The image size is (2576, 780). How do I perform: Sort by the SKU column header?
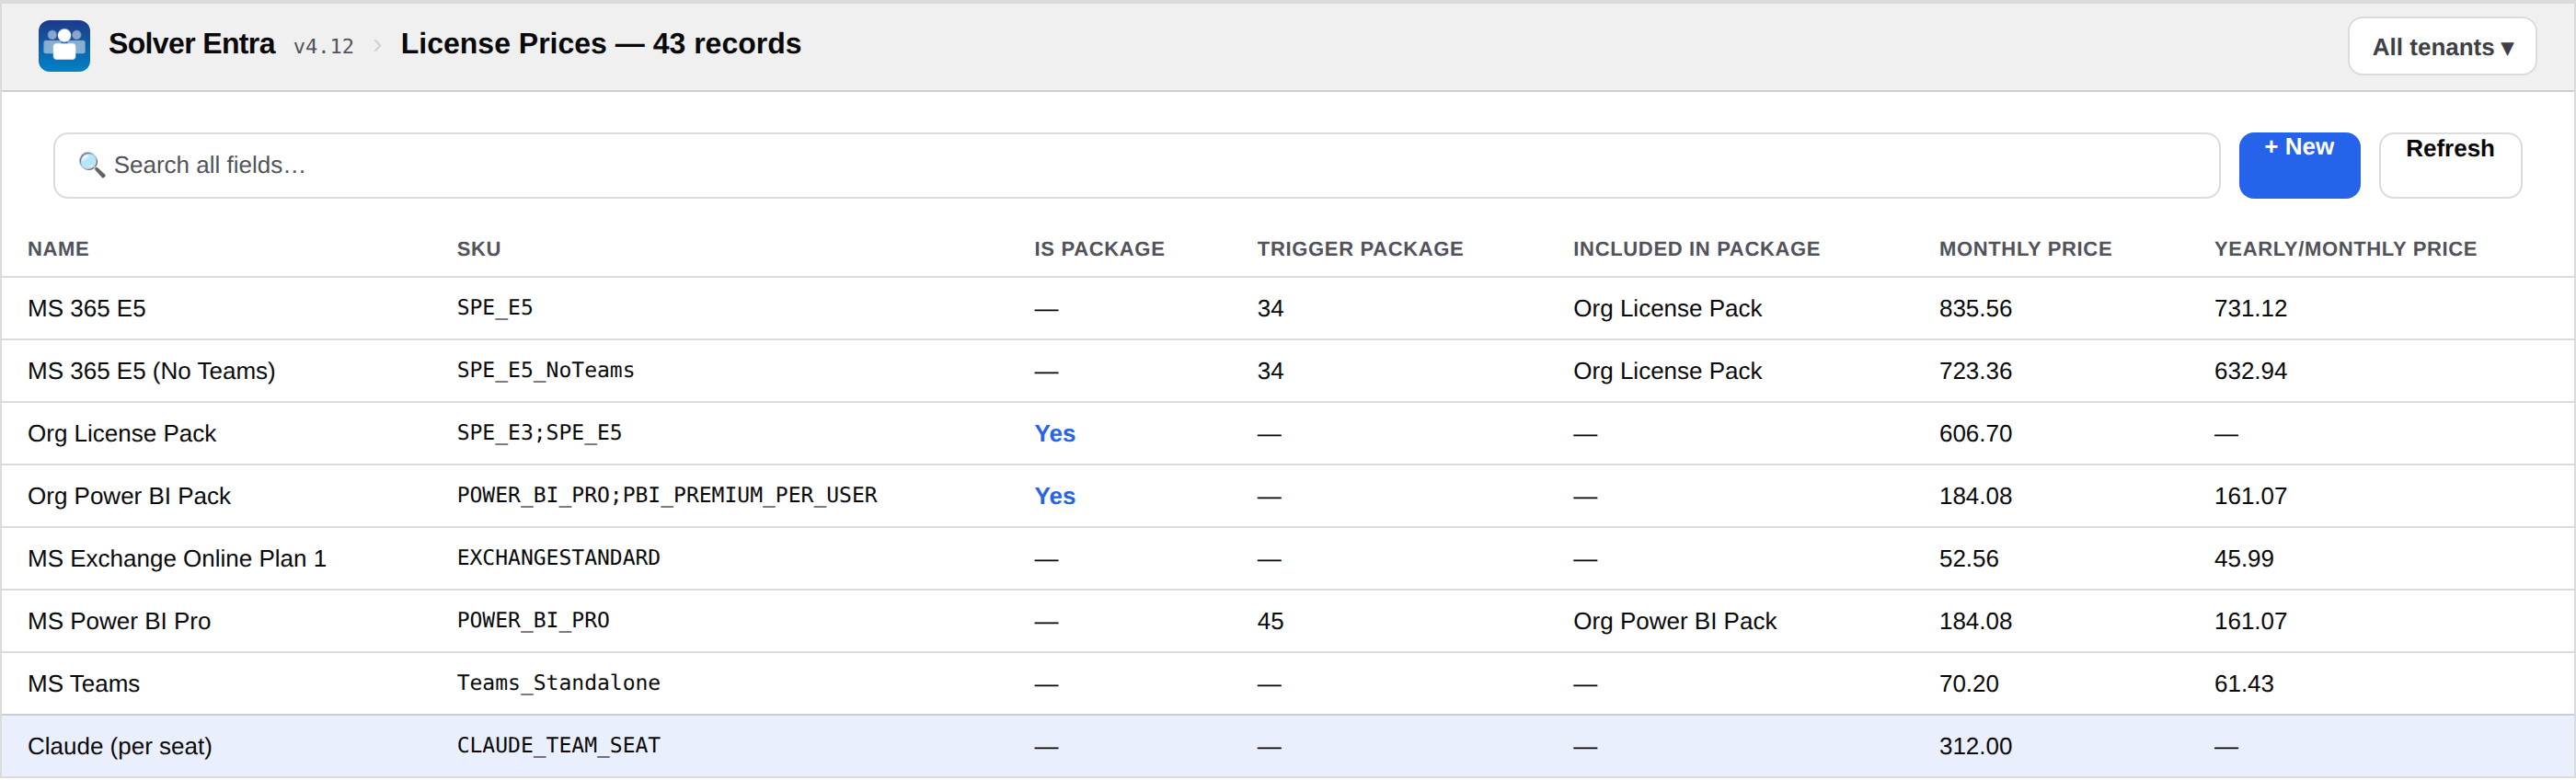coord(478,249)
